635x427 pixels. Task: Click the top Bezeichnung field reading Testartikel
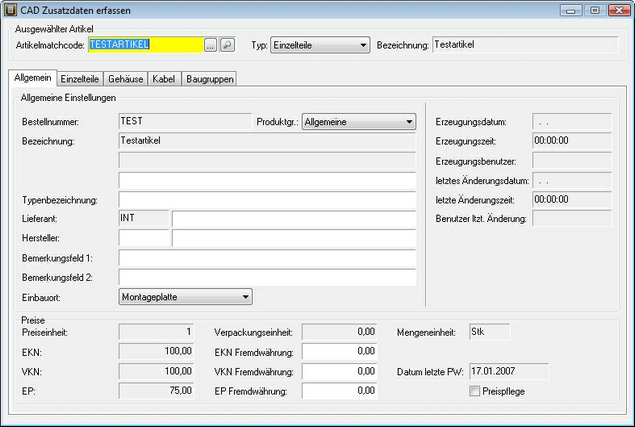point(525,45)
